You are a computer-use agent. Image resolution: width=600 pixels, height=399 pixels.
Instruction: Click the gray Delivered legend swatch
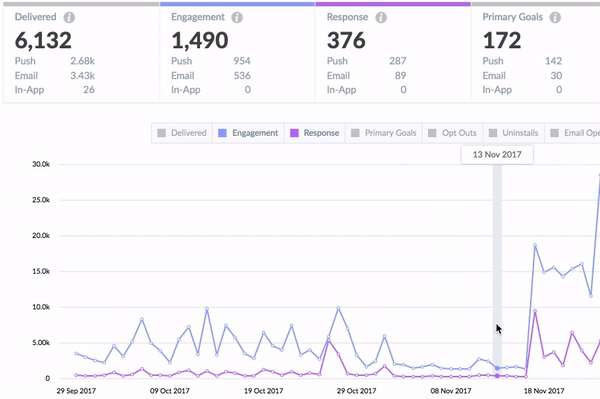click(x=161, y=133)
